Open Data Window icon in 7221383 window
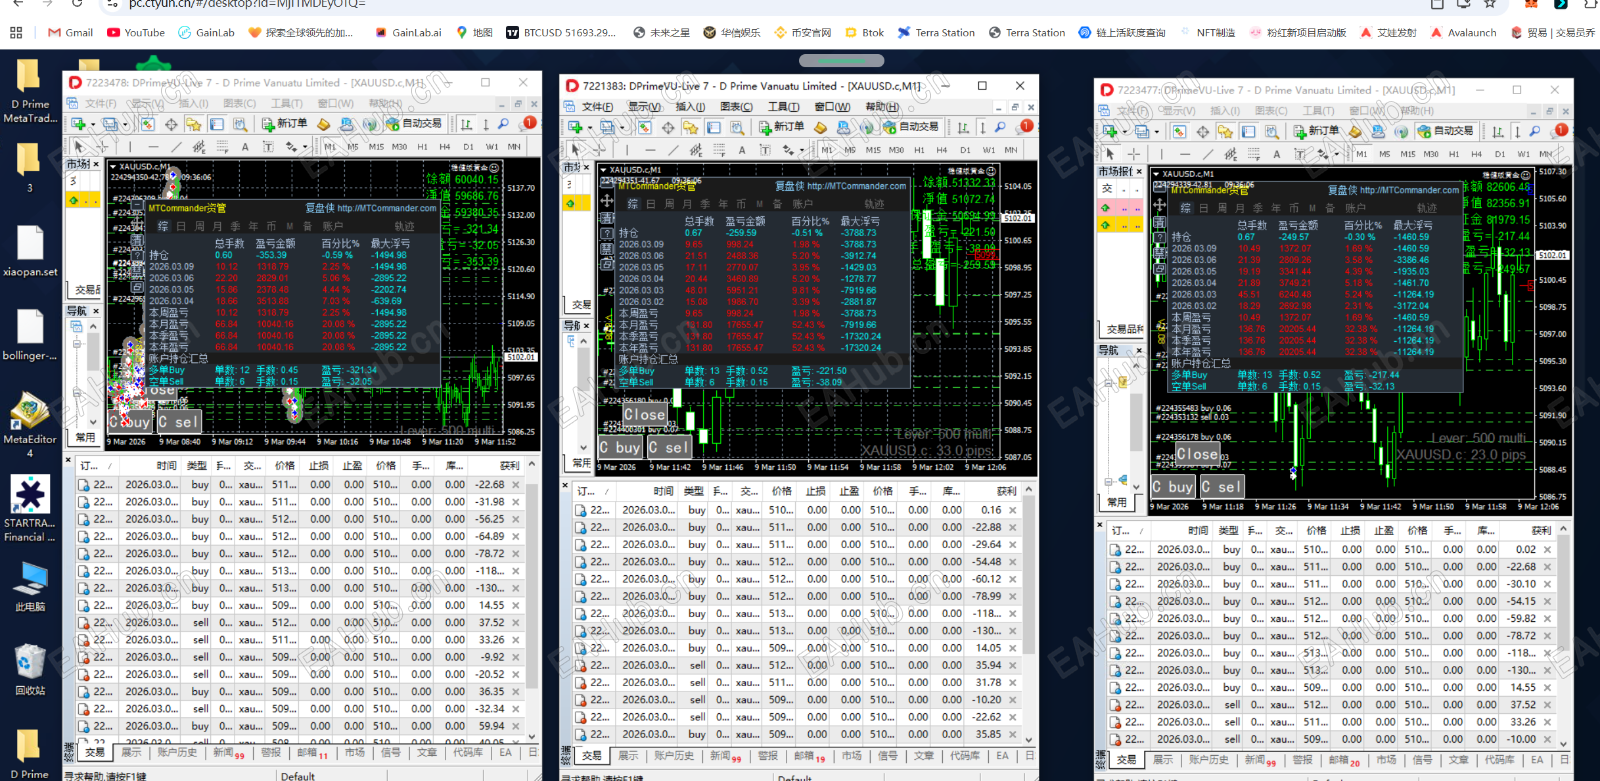Image resolution: width=1600 pixels, height=781 pixels. tap(667, 127)
